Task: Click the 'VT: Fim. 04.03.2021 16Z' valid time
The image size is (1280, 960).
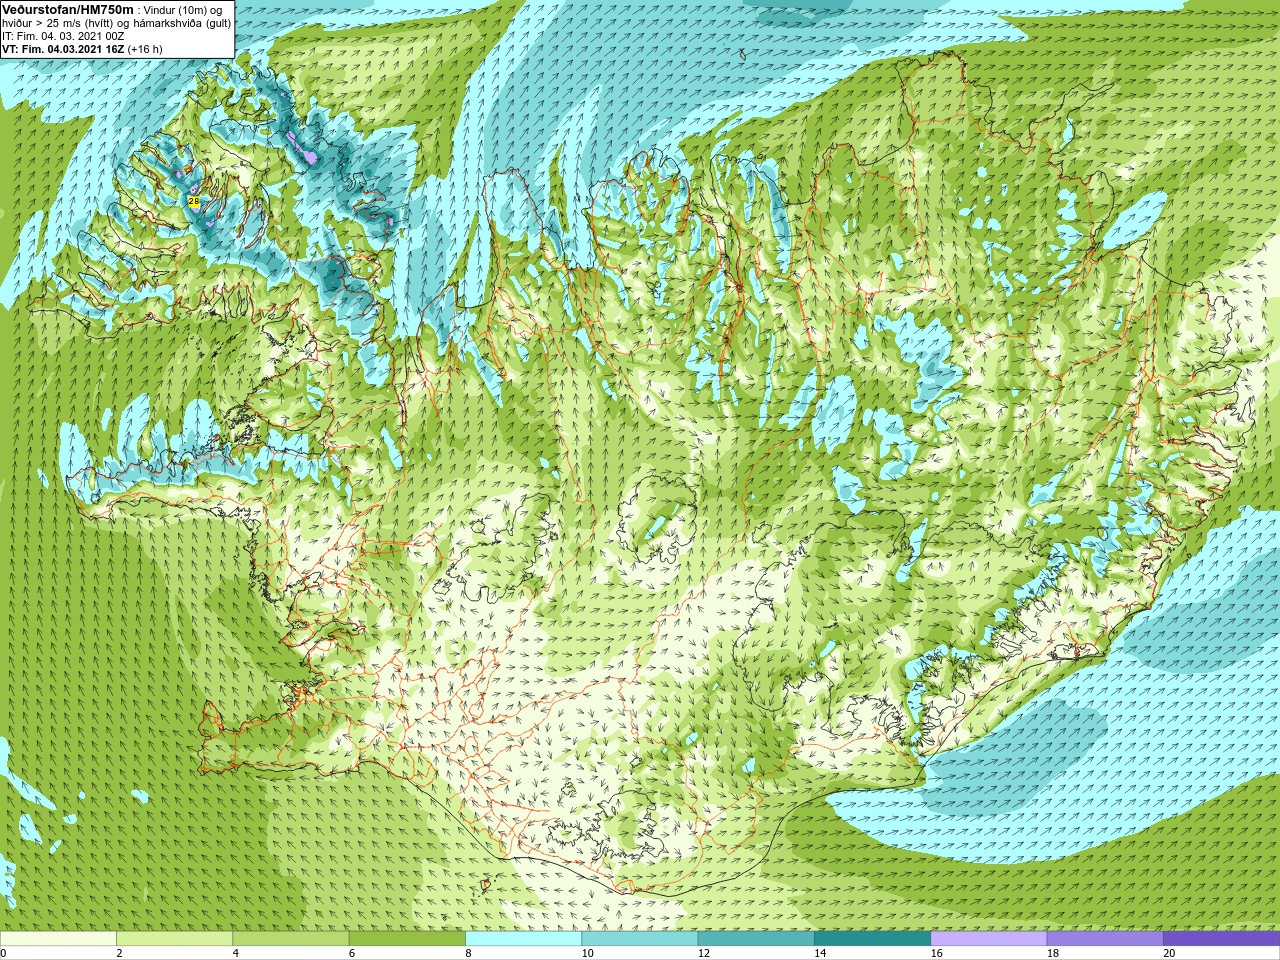Action: click(63, 49)
